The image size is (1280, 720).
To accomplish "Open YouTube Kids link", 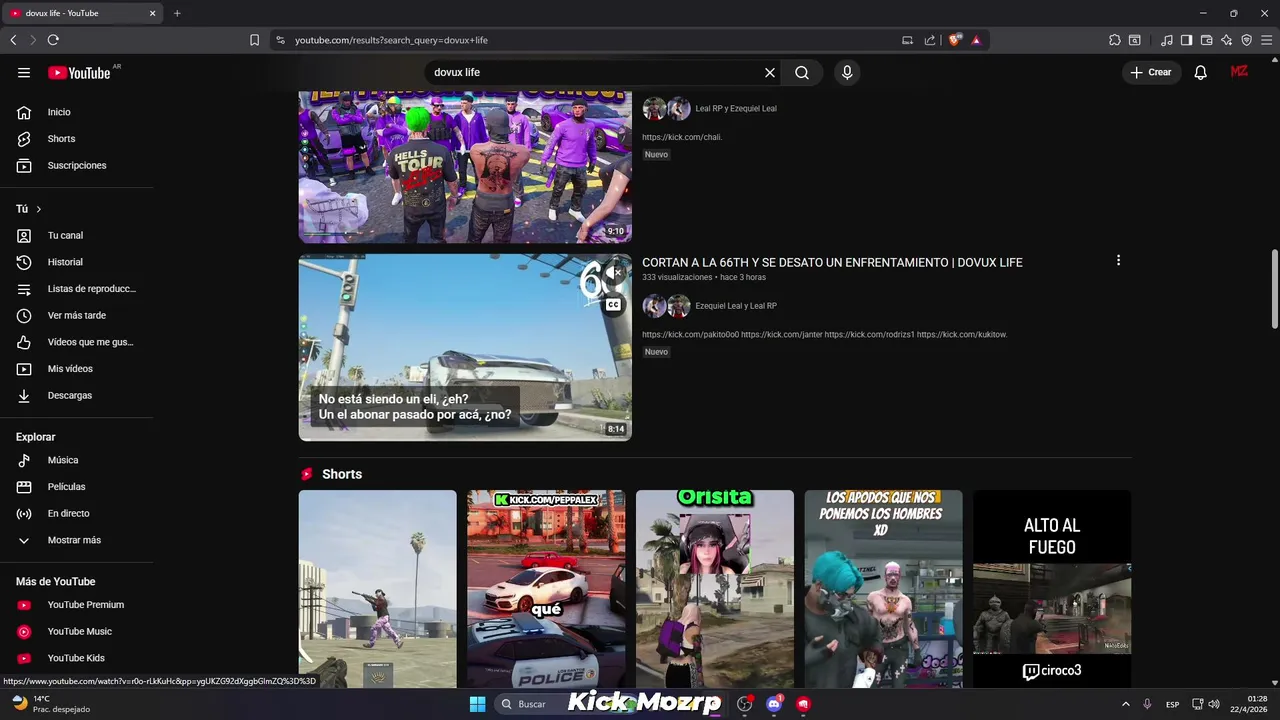I will [77, 658].
